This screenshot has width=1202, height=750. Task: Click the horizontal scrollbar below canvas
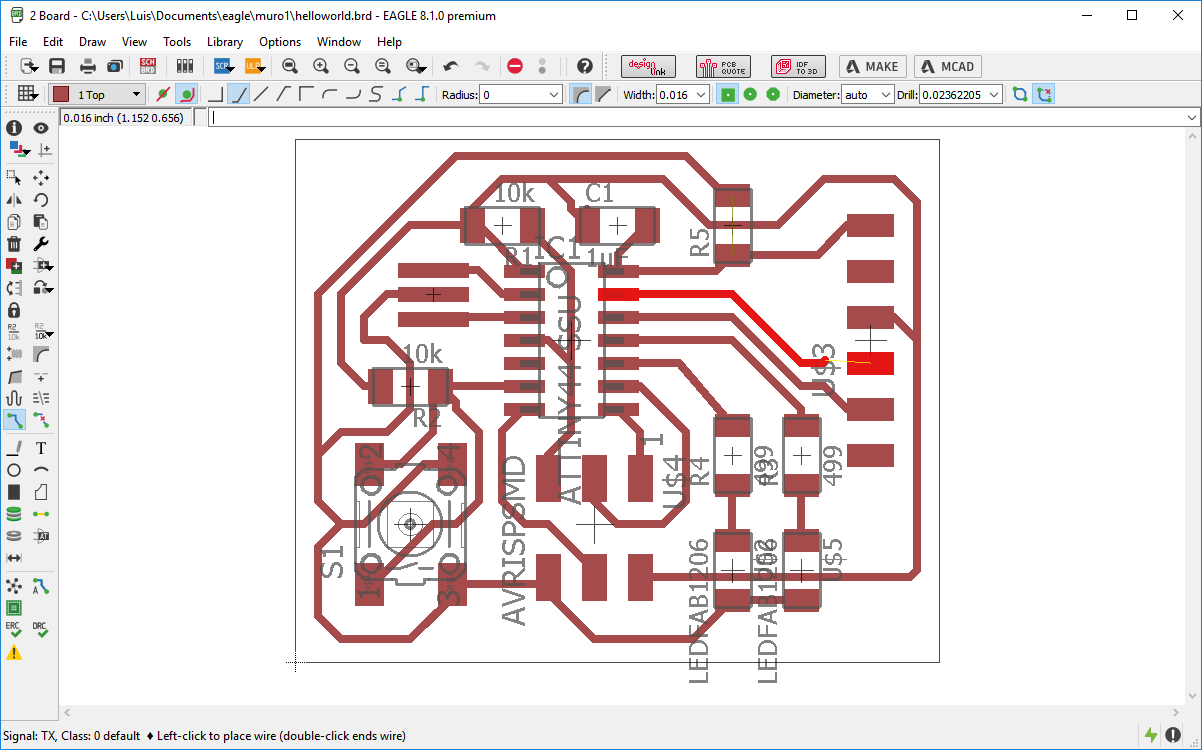coord(621,713)
